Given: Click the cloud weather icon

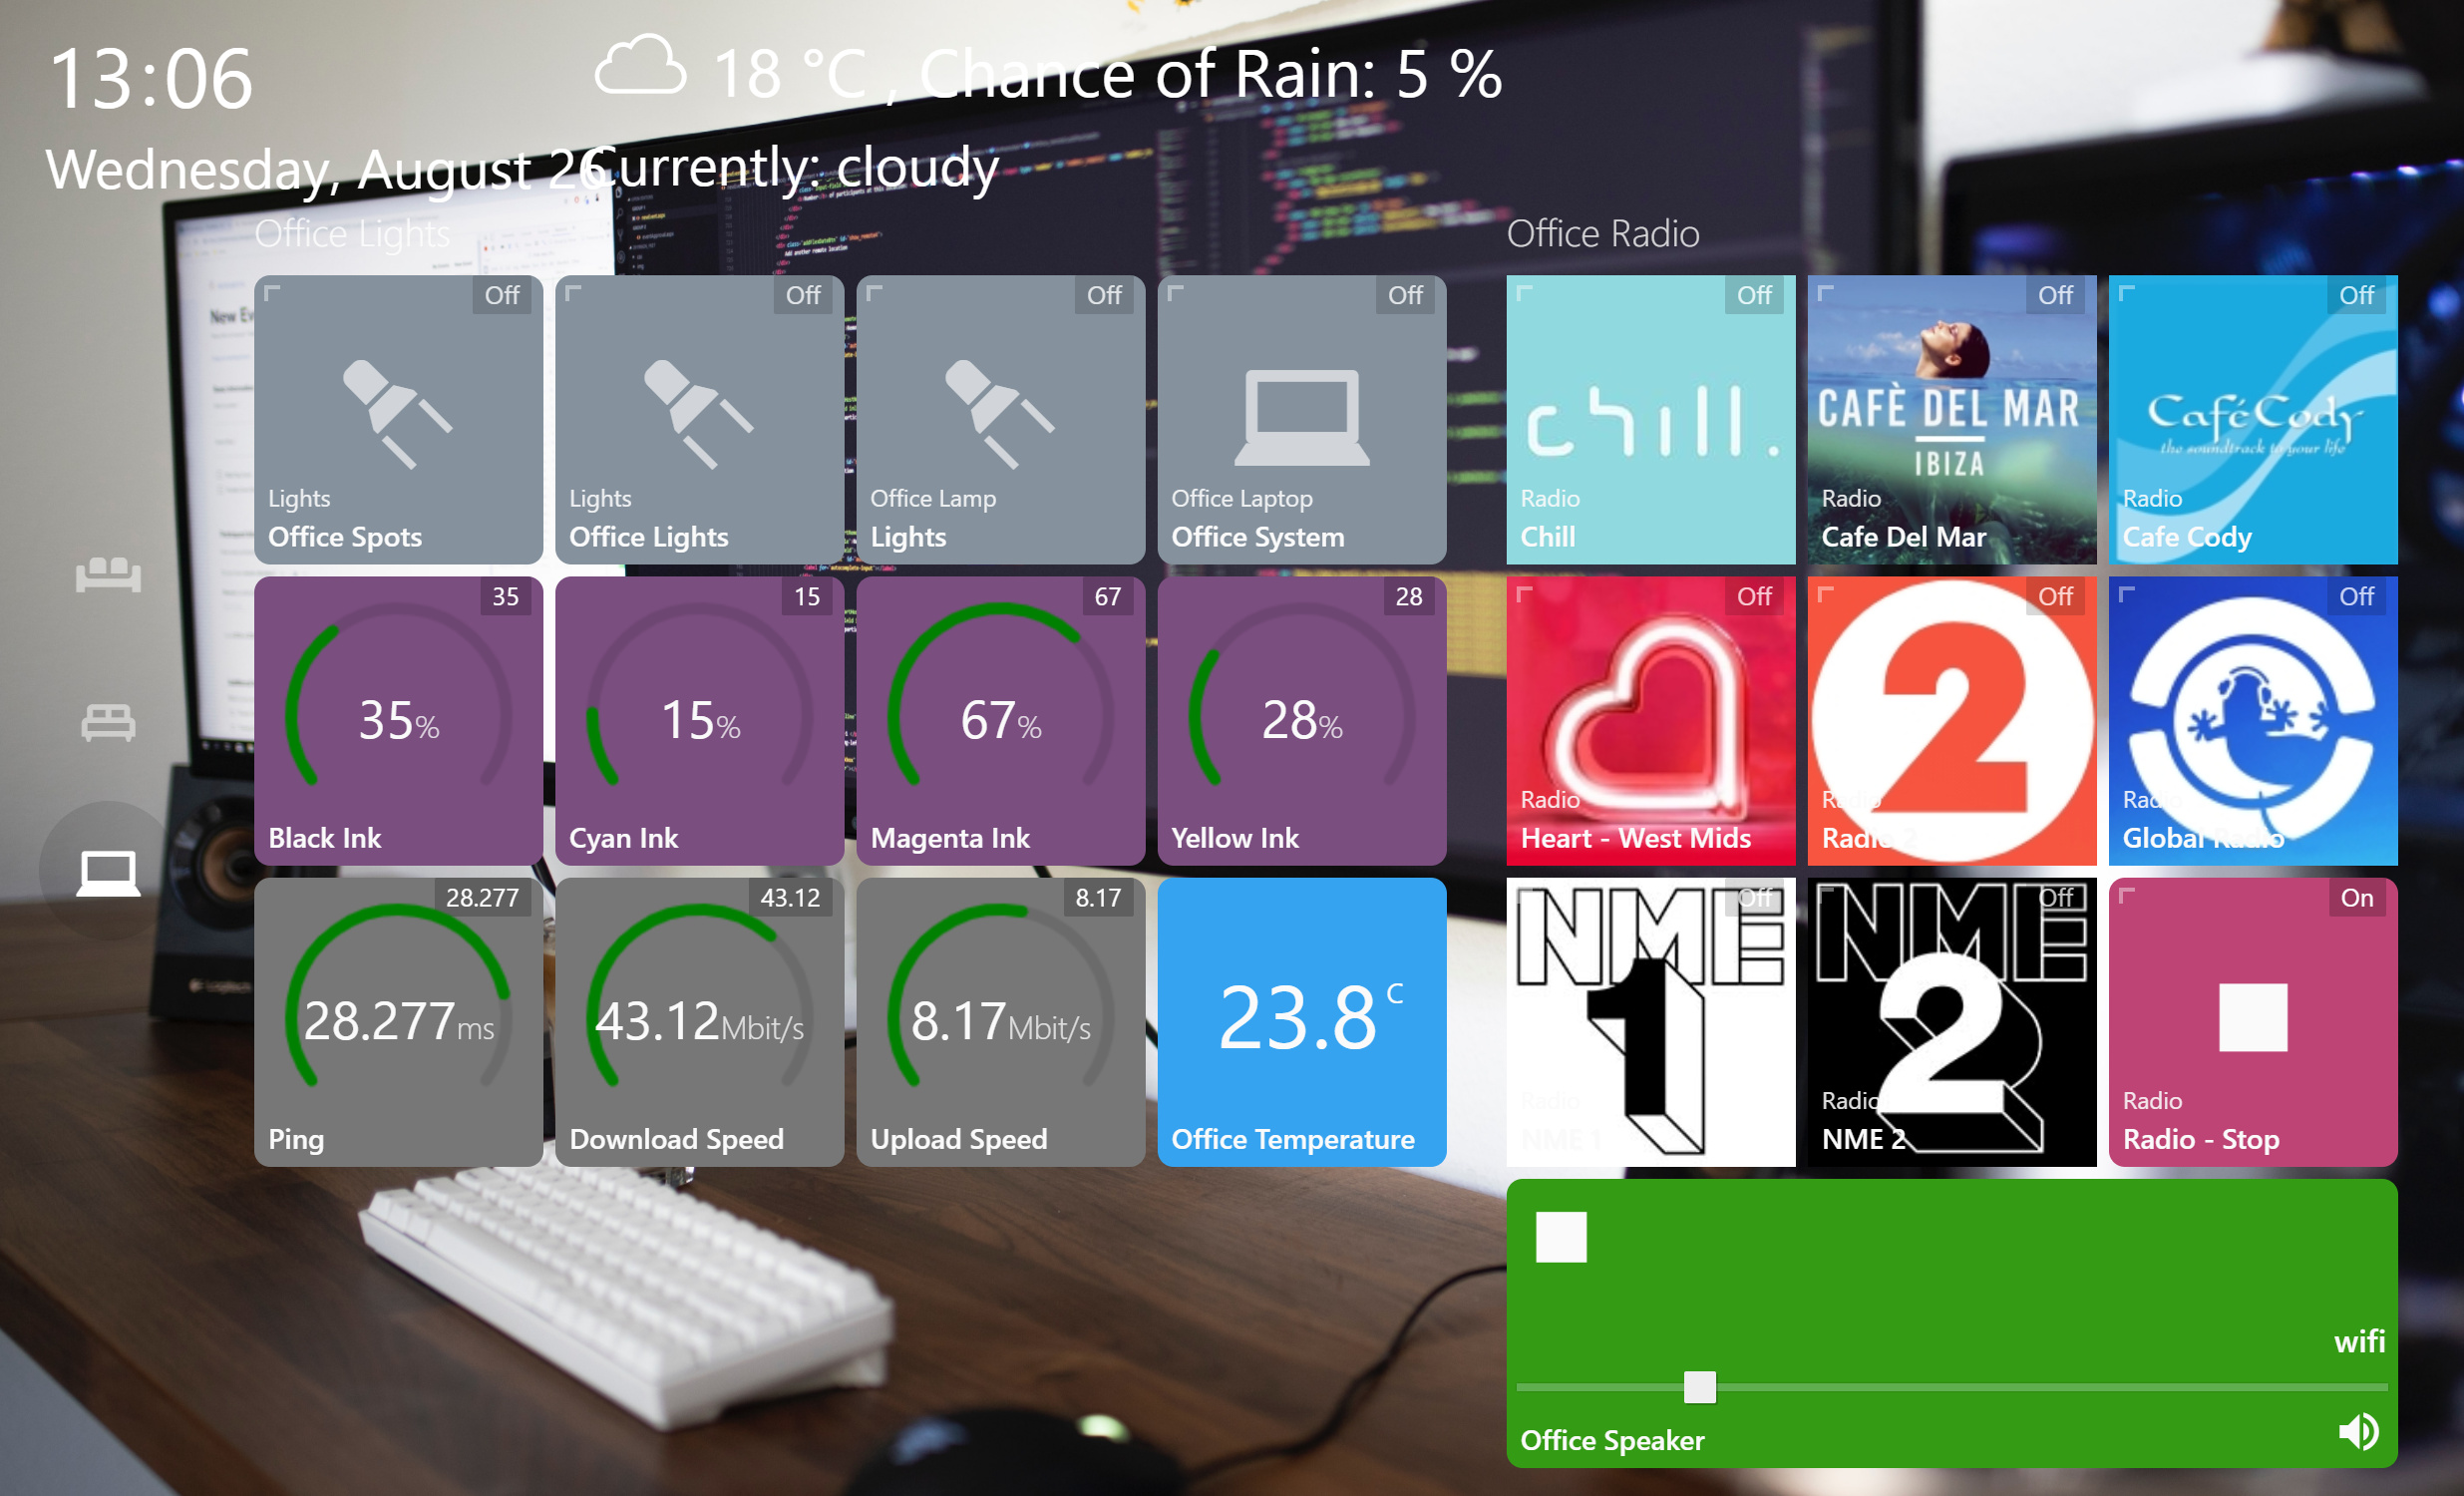Looking at the screenshot, I should 640,66.
